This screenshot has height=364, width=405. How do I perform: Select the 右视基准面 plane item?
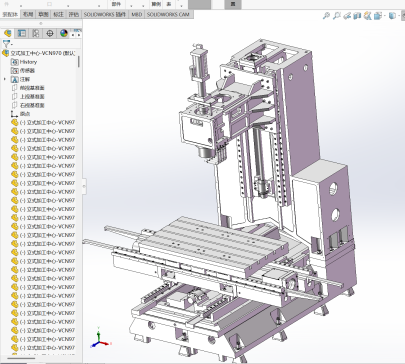click(32, 105)
